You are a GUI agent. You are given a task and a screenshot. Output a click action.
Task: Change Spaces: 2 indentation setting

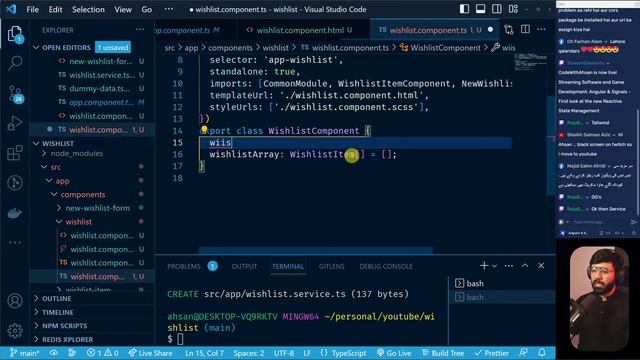[249, 353]
